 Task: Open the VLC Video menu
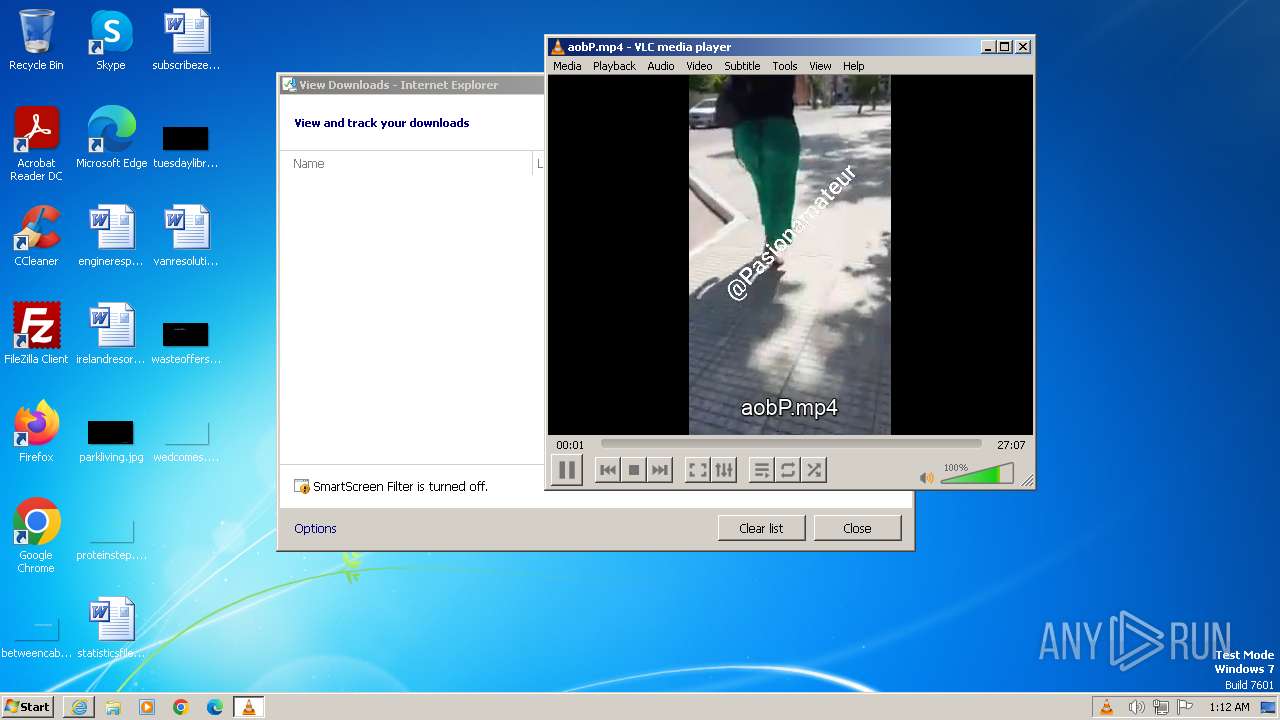[699, 66]
